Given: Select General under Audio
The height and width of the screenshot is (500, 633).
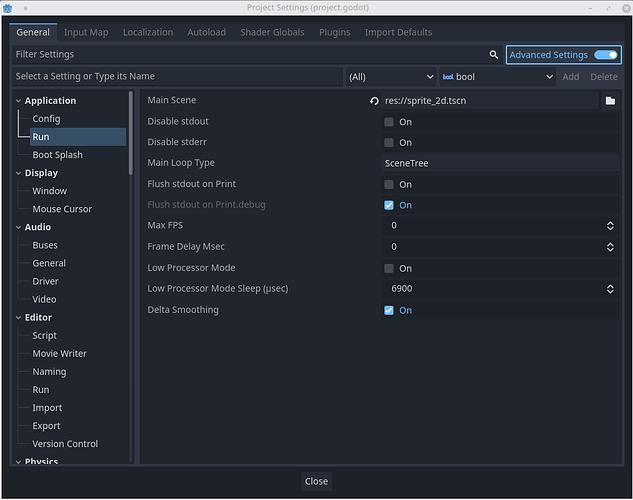Looking at the screenshot, I should click(x=49, y=264).
